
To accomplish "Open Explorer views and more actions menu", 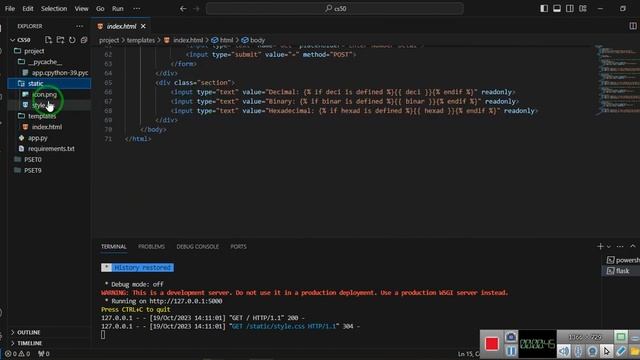I will (x=79, y=26).
